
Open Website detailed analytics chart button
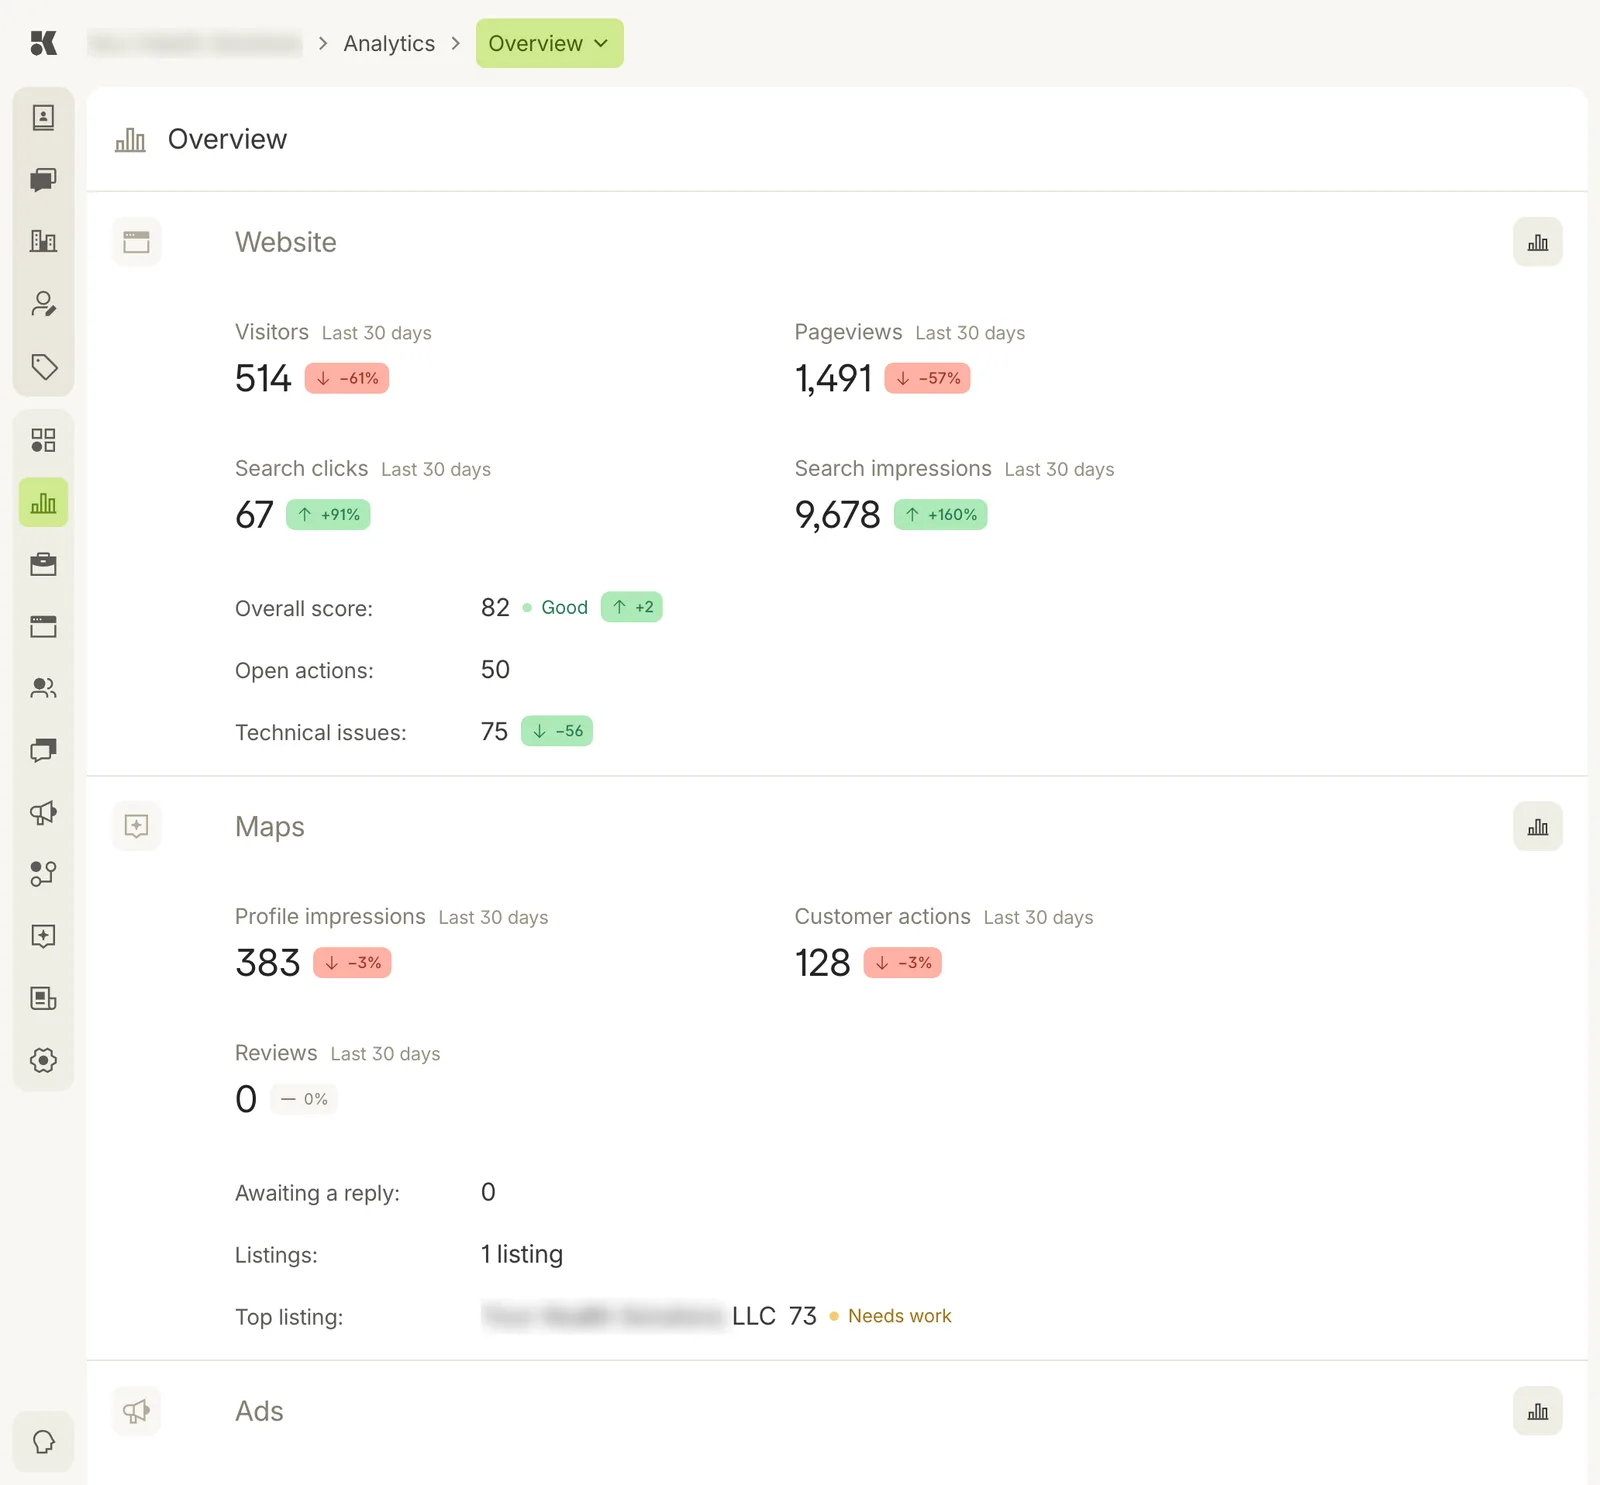click(1537, 242)
